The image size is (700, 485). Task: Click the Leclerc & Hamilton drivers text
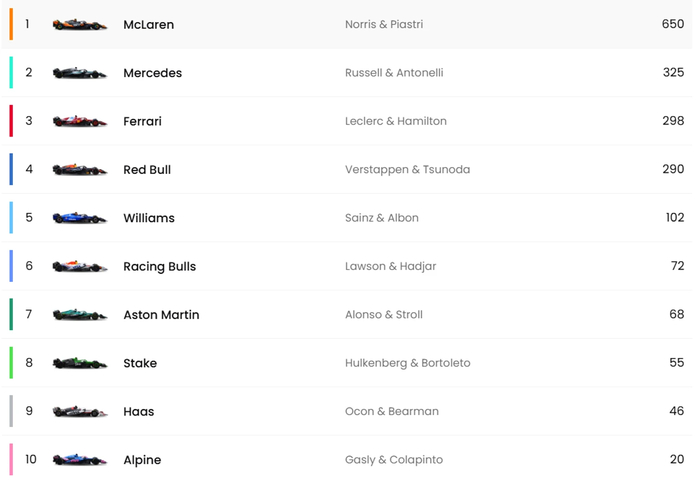pos(395,121)
